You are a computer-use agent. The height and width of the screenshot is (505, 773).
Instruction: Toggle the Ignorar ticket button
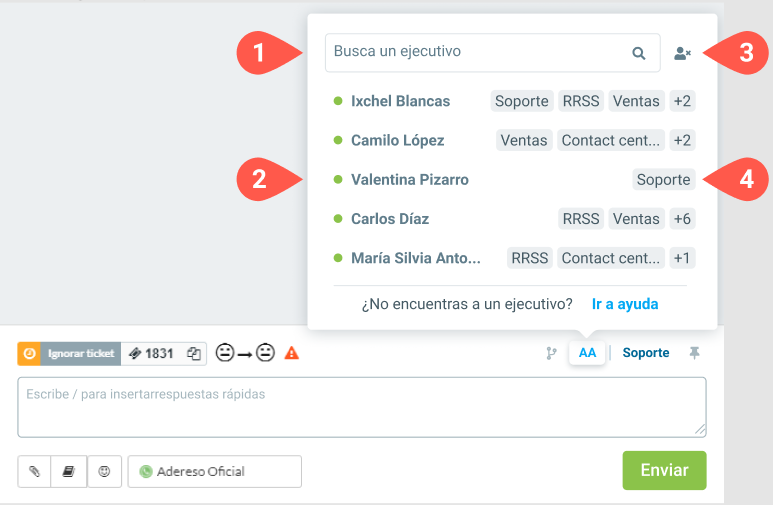click(69, 353)
